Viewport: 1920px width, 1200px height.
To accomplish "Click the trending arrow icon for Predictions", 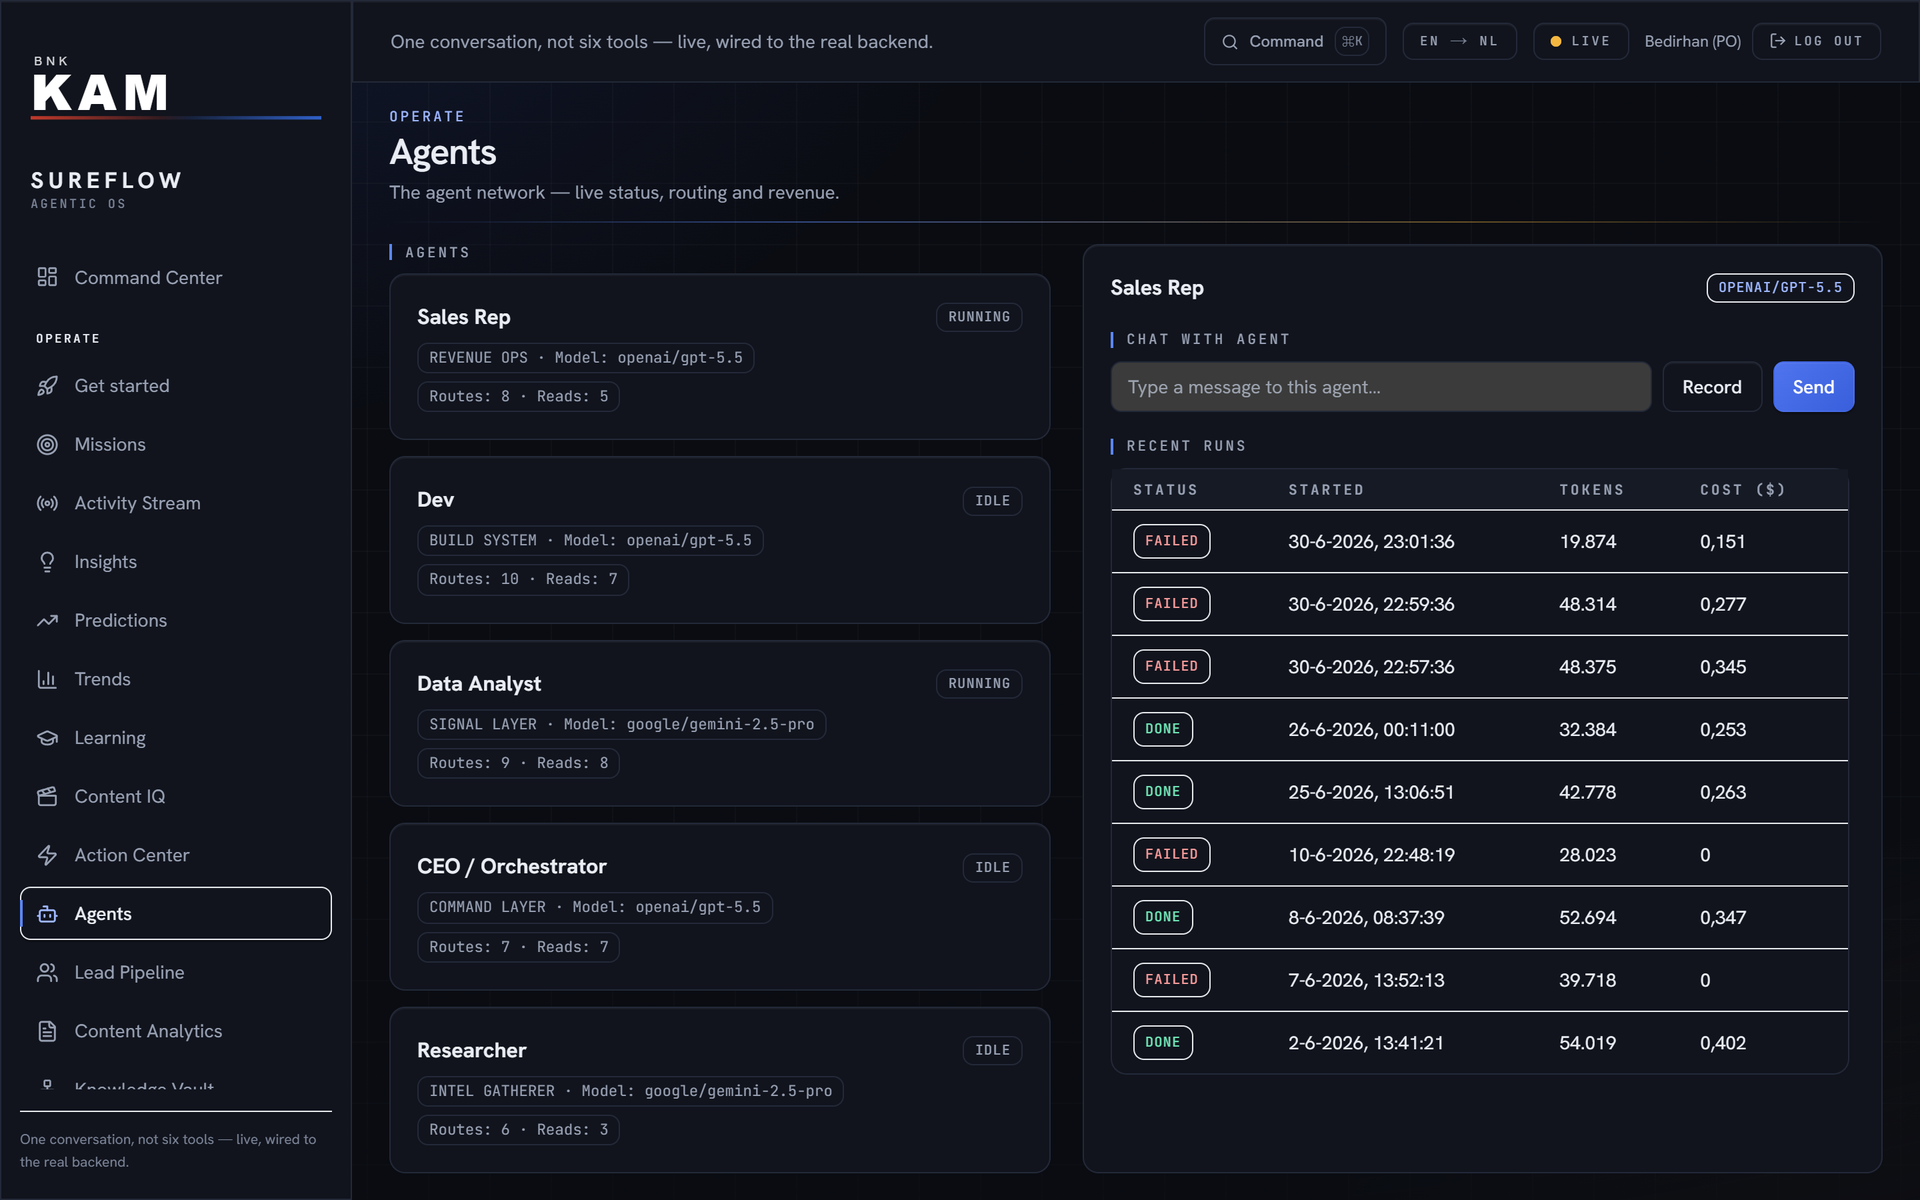I will 47,621.
